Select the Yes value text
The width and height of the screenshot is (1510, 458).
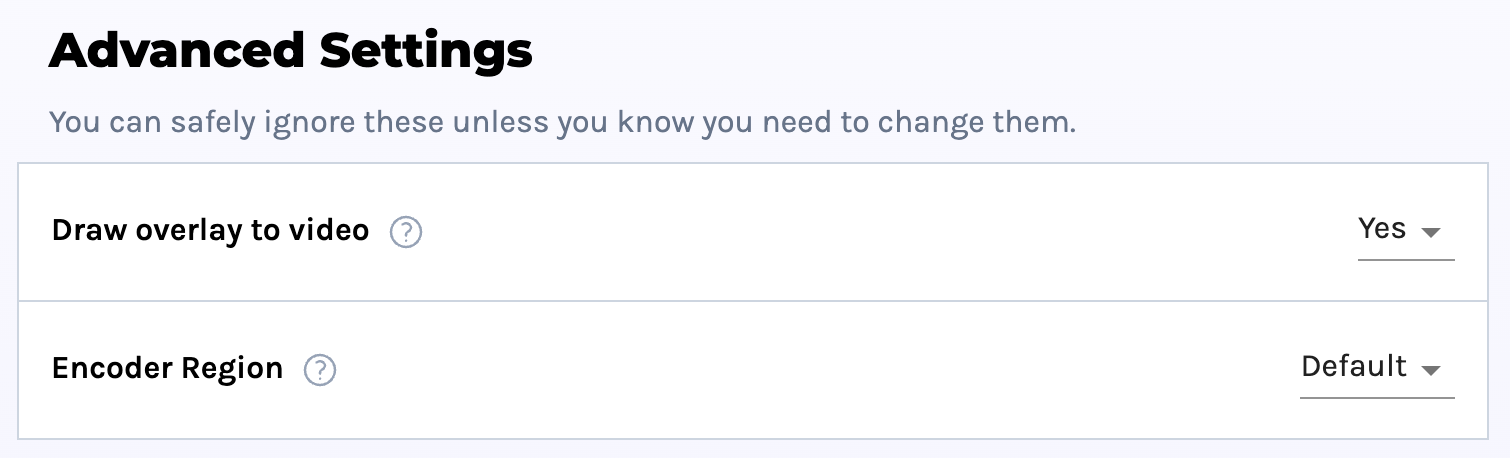1382,229
